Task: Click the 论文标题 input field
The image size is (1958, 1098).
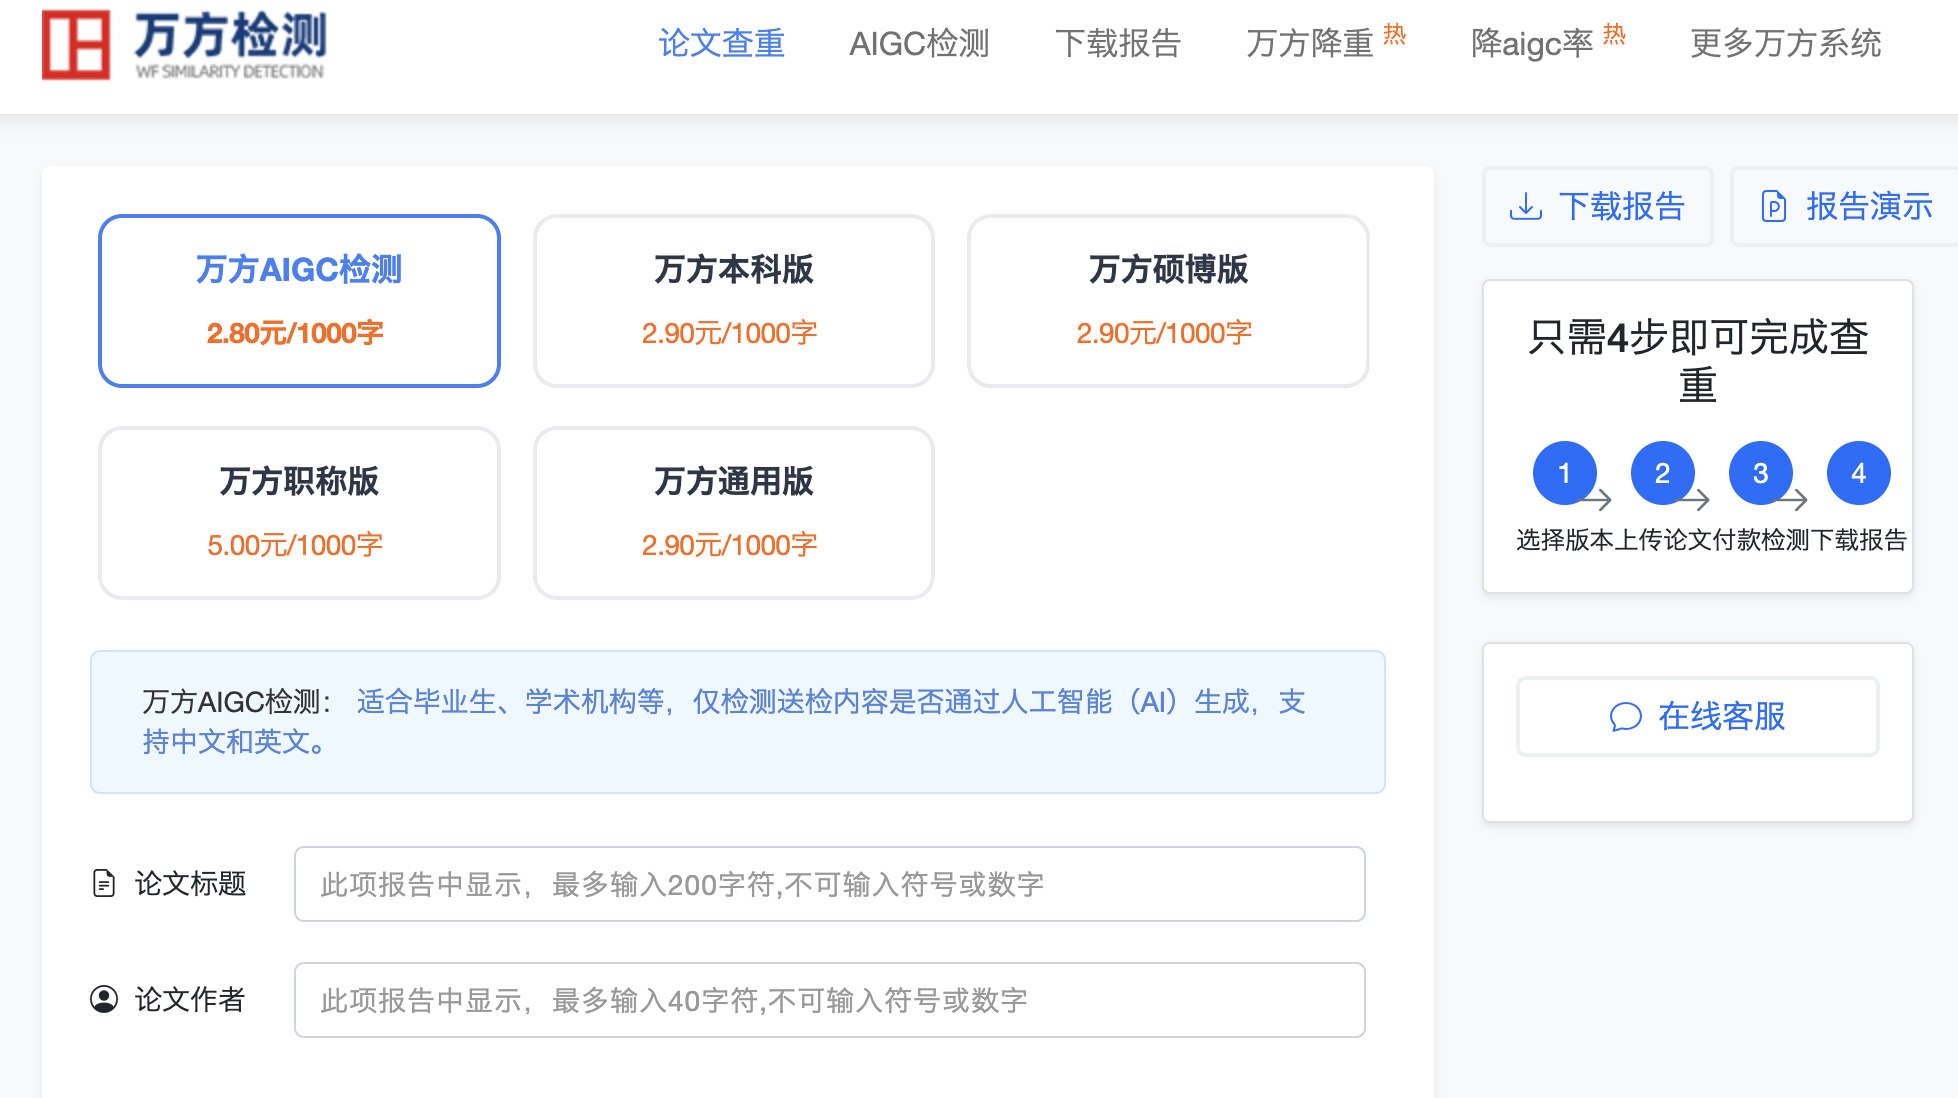Action: coord(829,884)
